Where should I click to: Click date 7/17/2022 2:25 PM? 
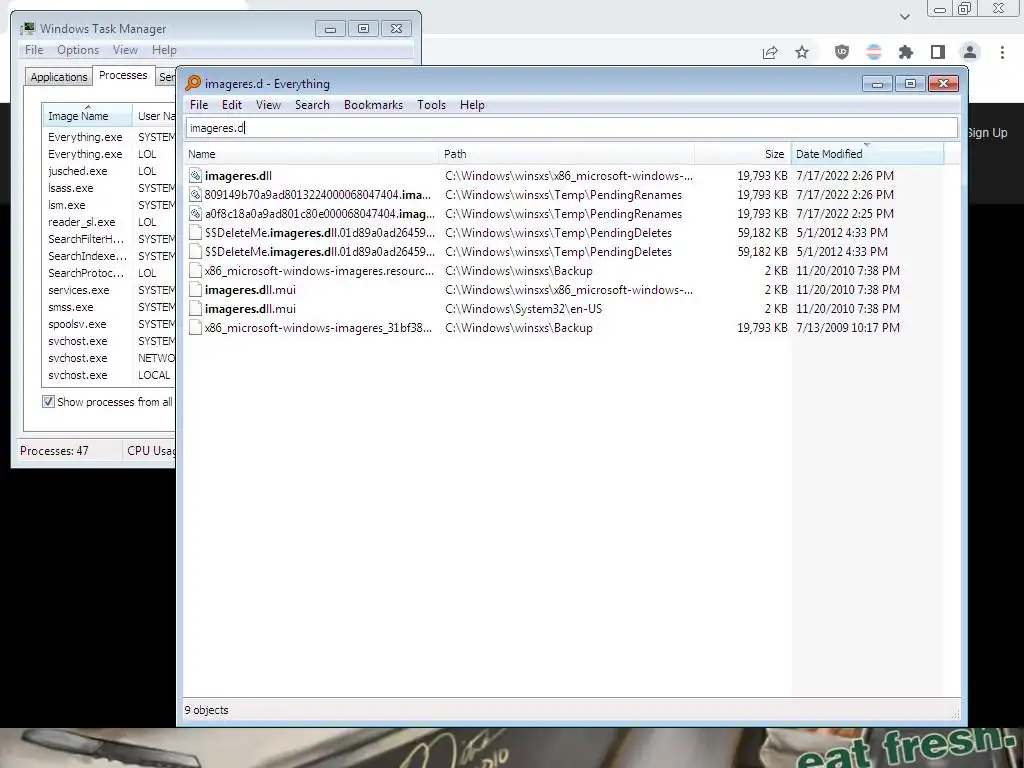(845, 214)
